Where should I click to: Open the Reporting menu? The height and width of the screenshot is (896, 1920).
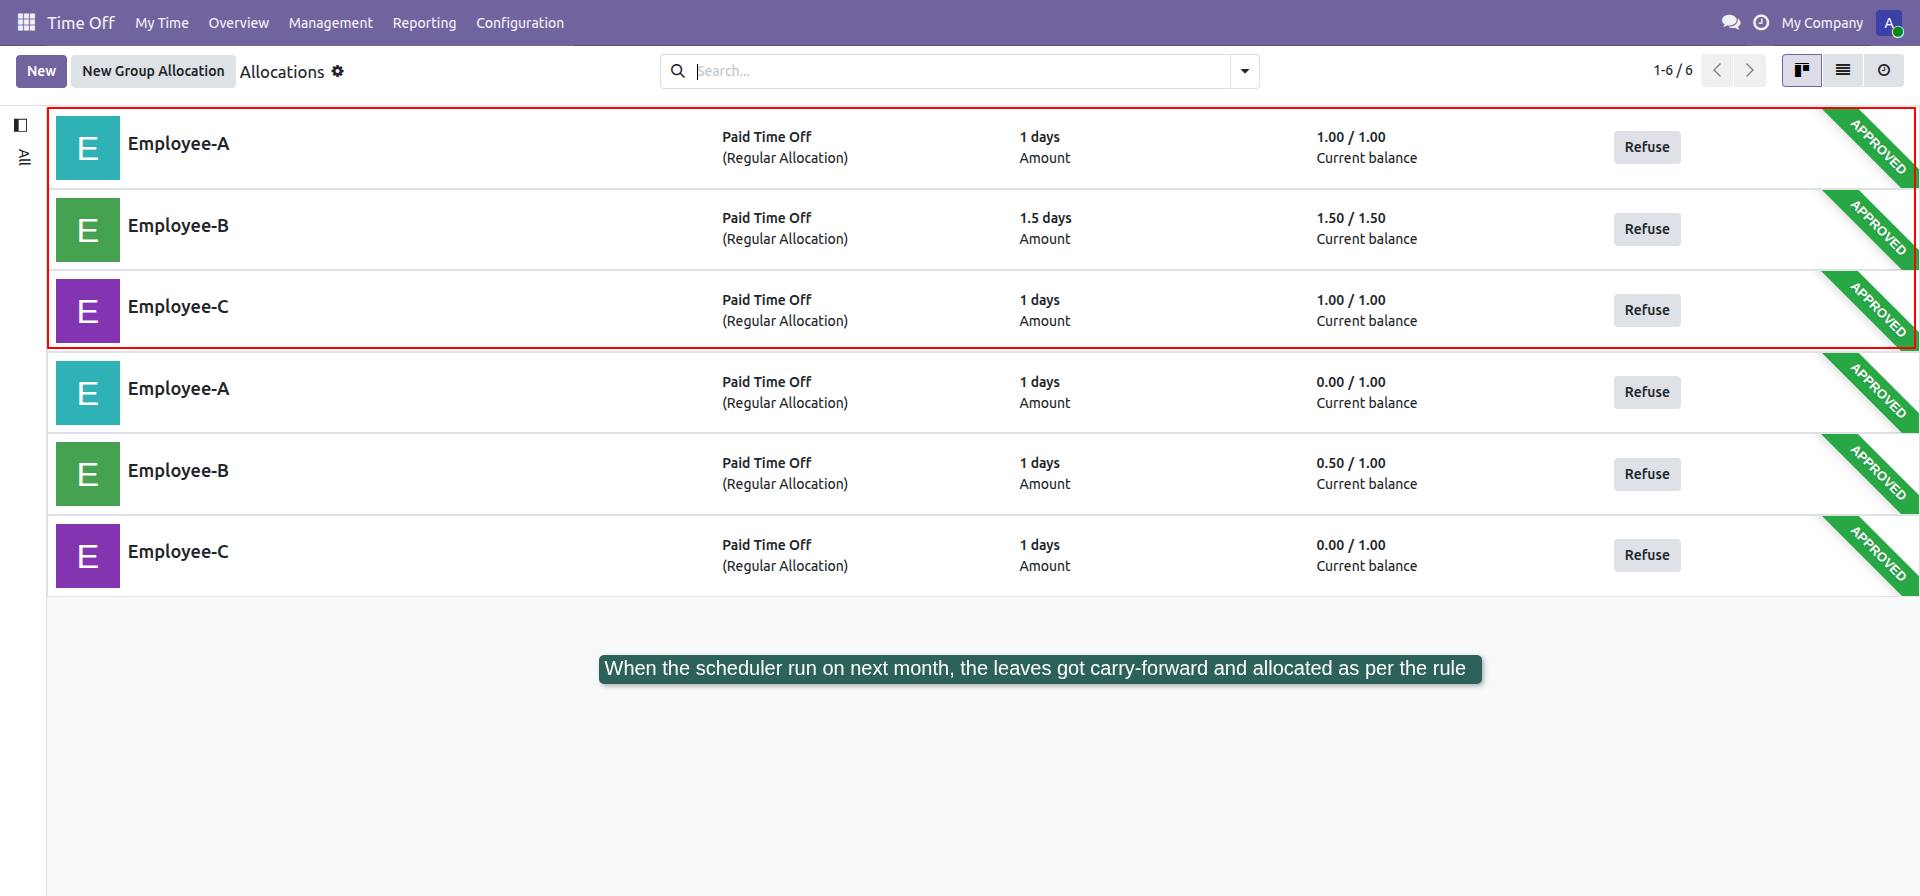point(424,23)
